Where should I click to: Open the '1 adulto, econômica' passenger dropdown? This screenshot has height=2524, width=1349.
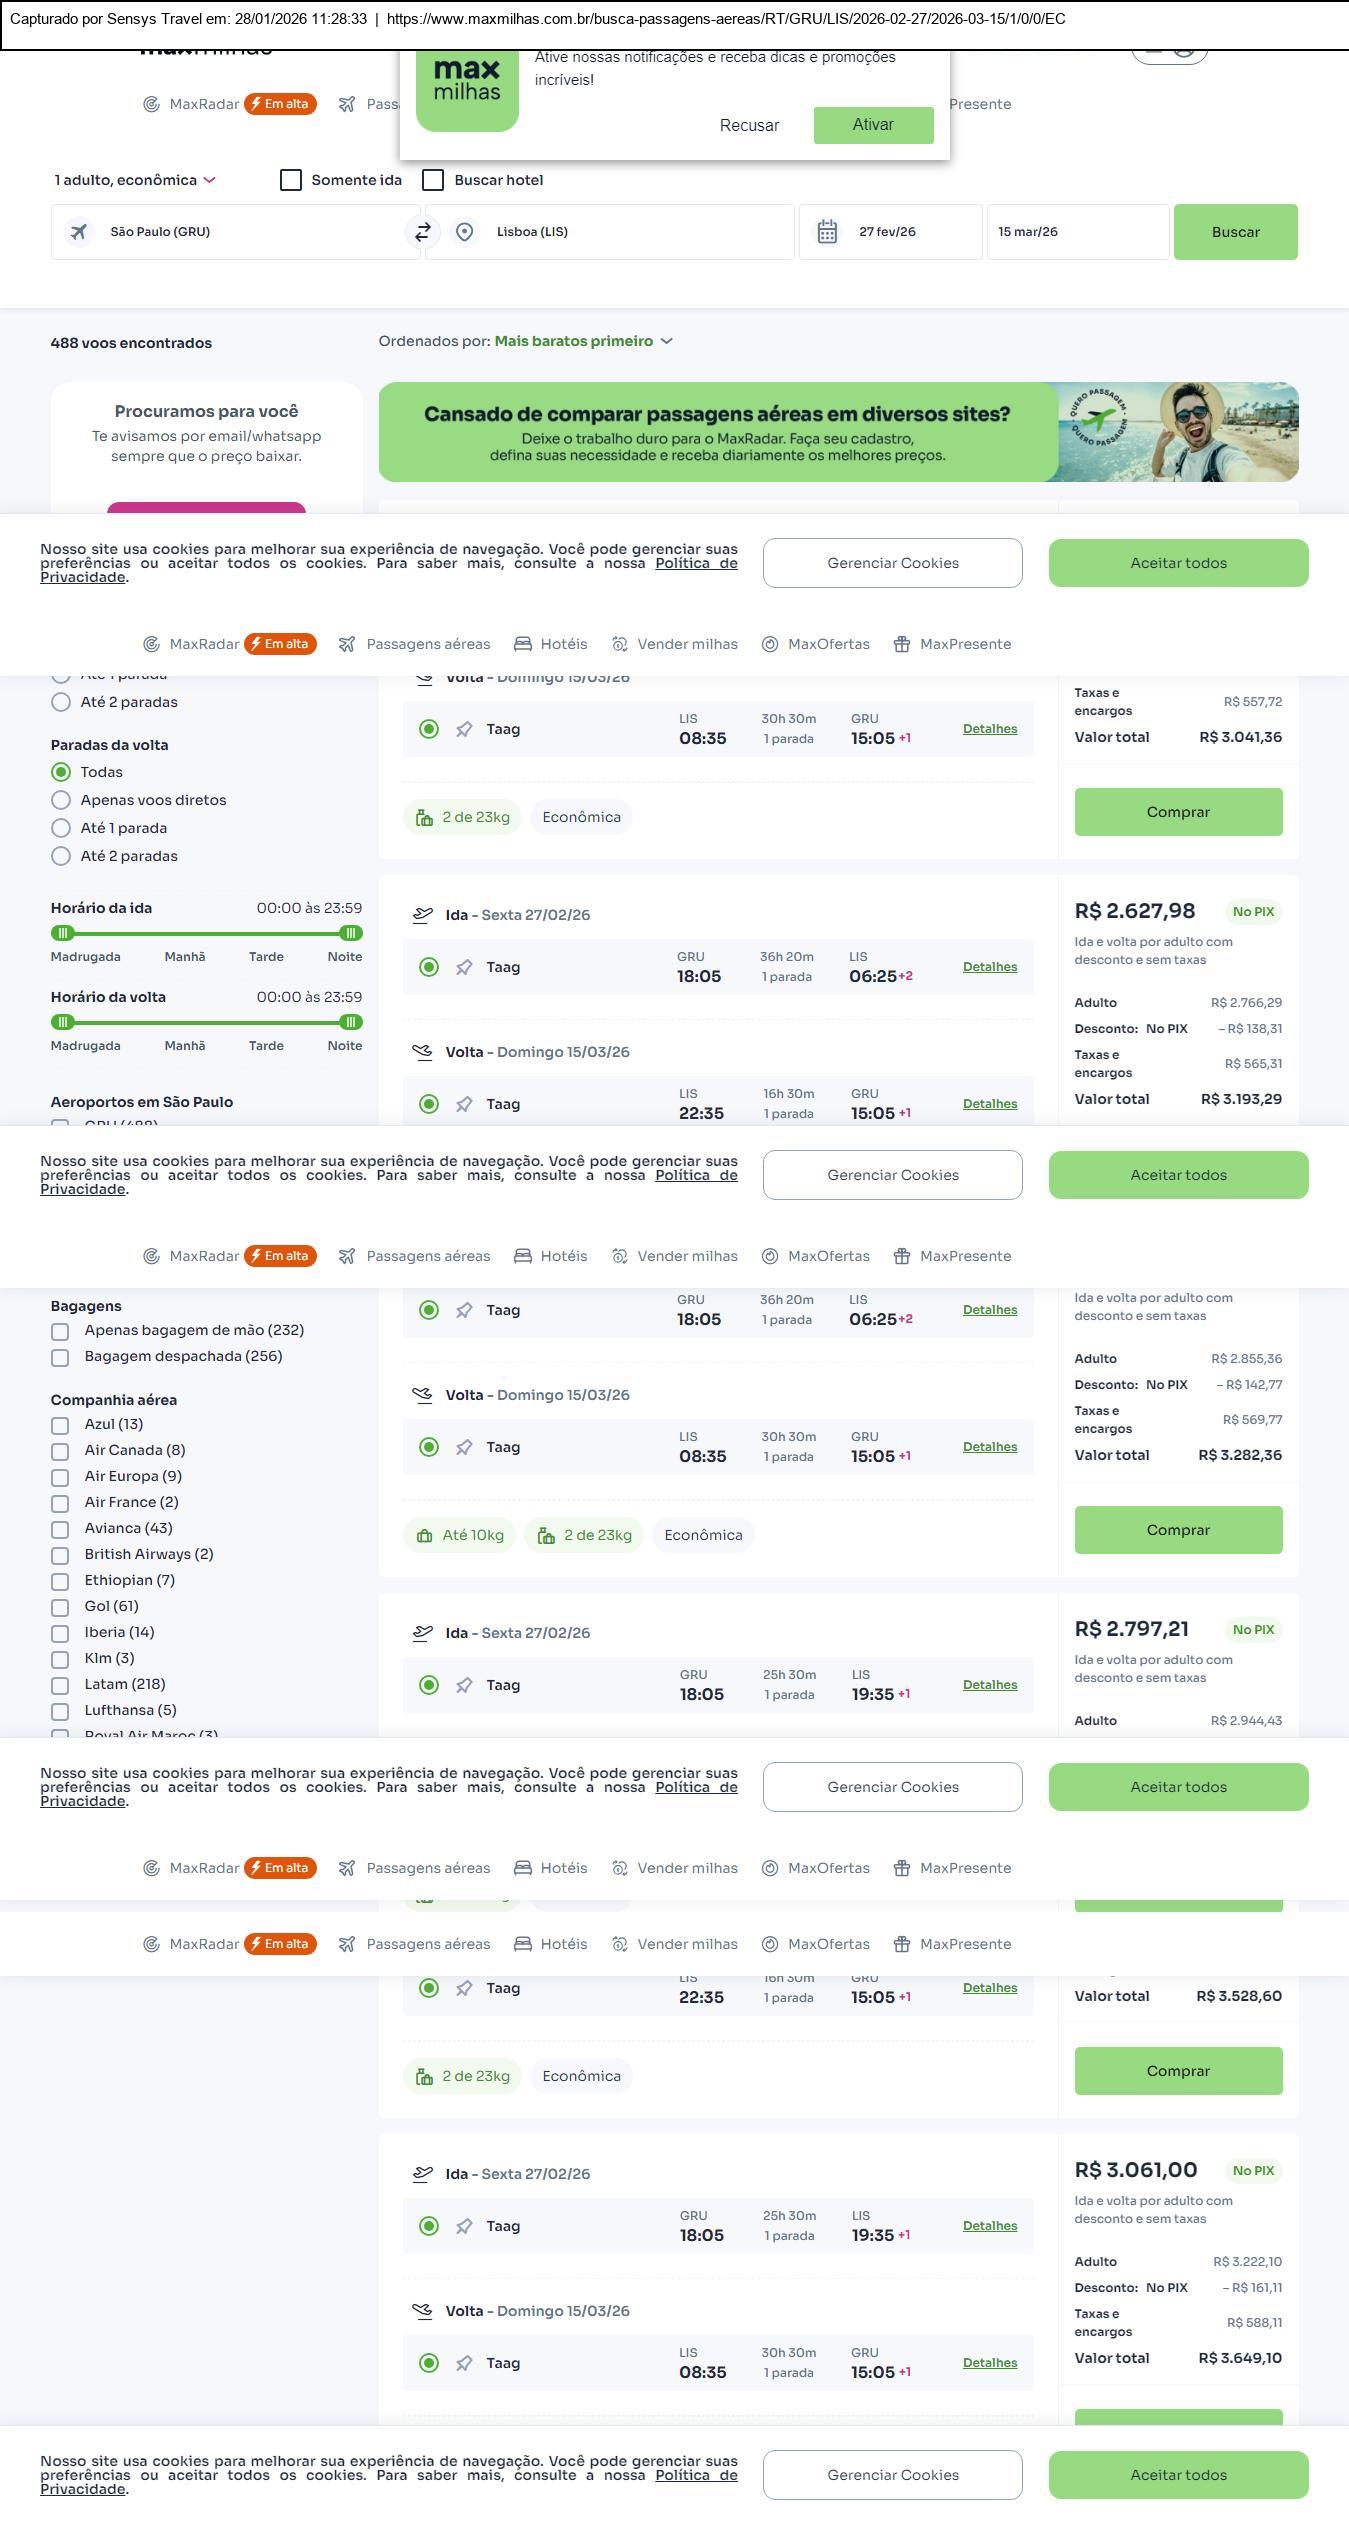[135, 180]
